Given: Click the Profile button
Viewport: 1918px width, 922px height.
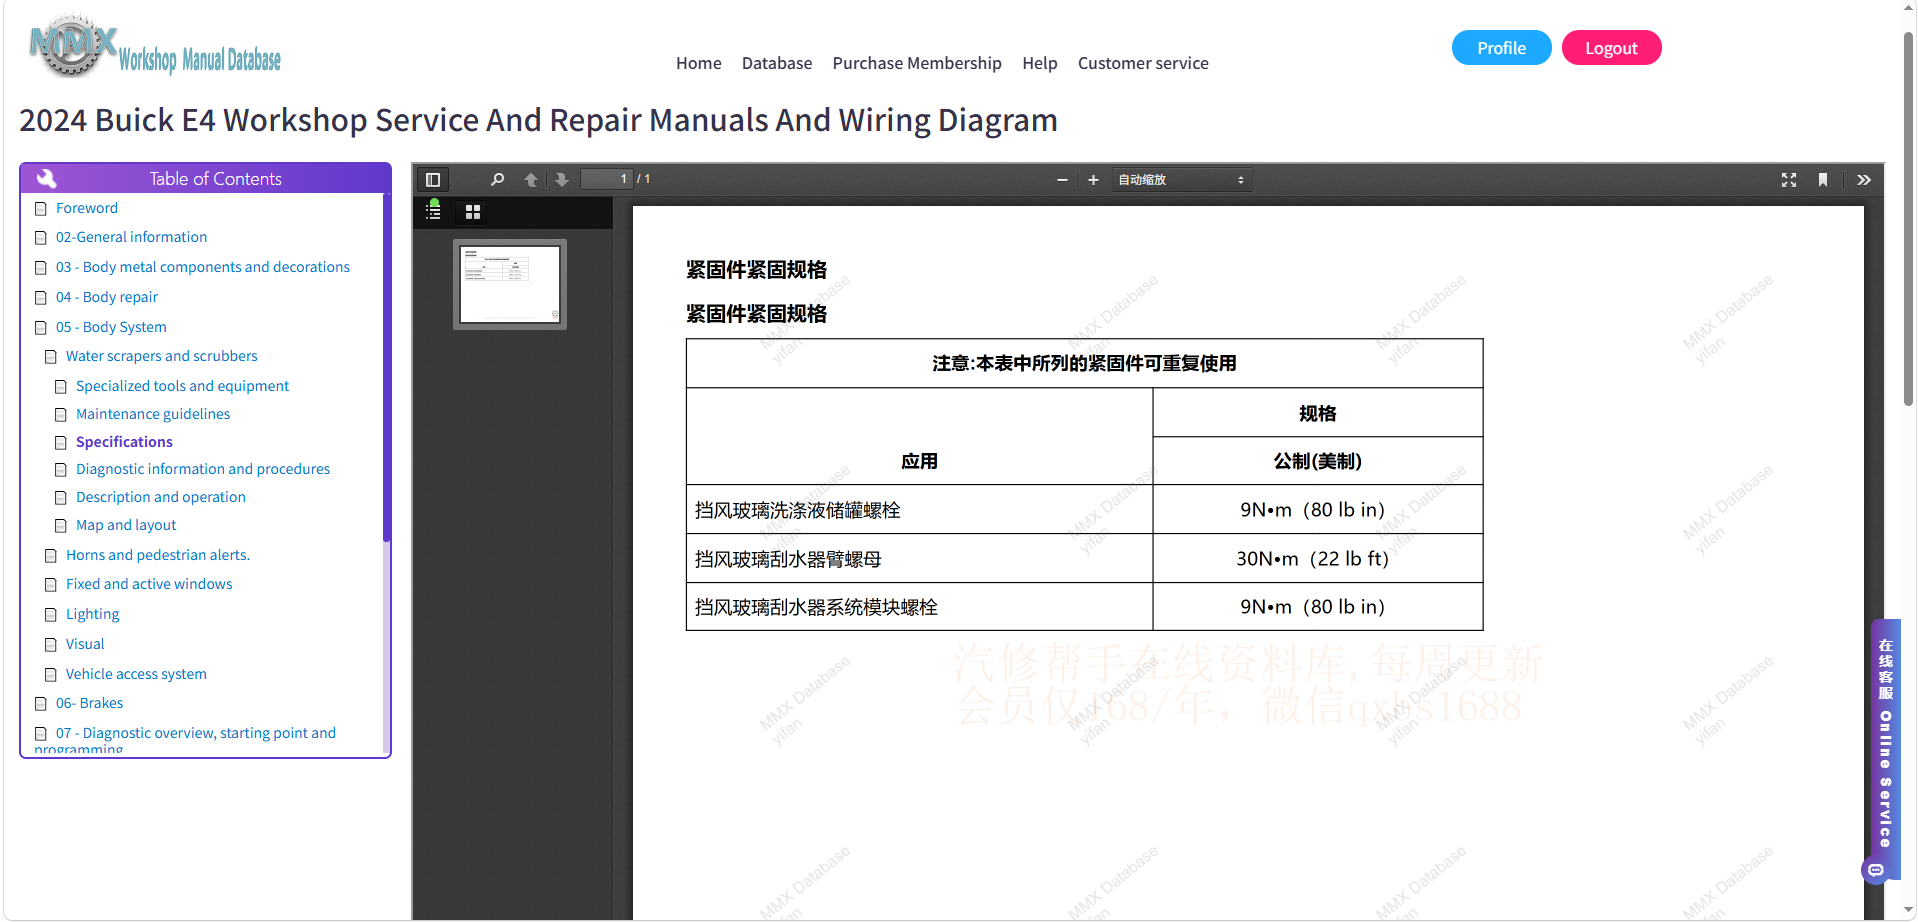Looking at the screenshot, I should point(1501,48).
